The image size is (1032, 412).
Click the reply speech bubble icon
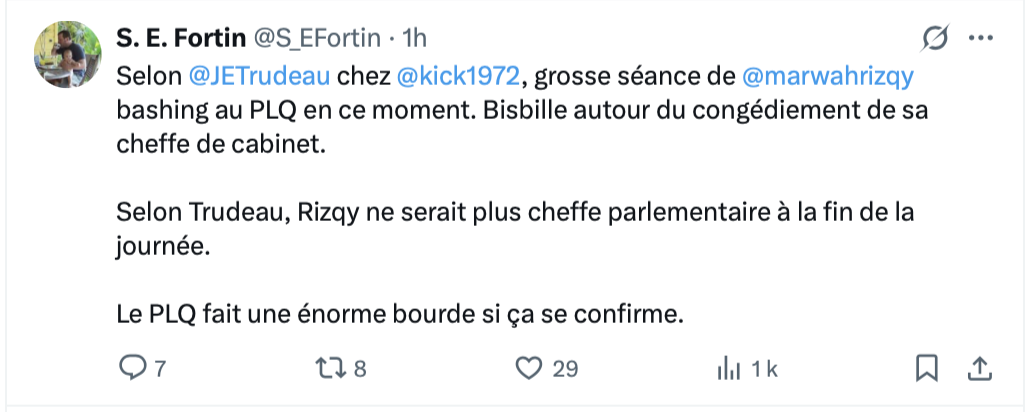pos(133,369)
